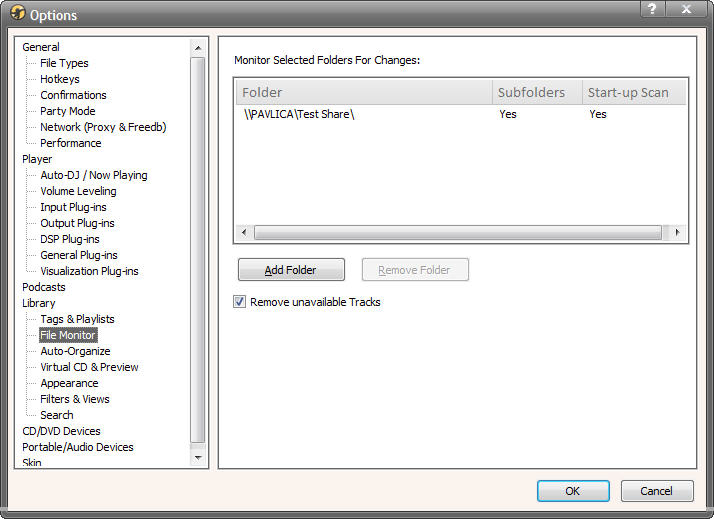Cancel the Options dialog
This screenshot has width=714, height=519.
[656, 491]
